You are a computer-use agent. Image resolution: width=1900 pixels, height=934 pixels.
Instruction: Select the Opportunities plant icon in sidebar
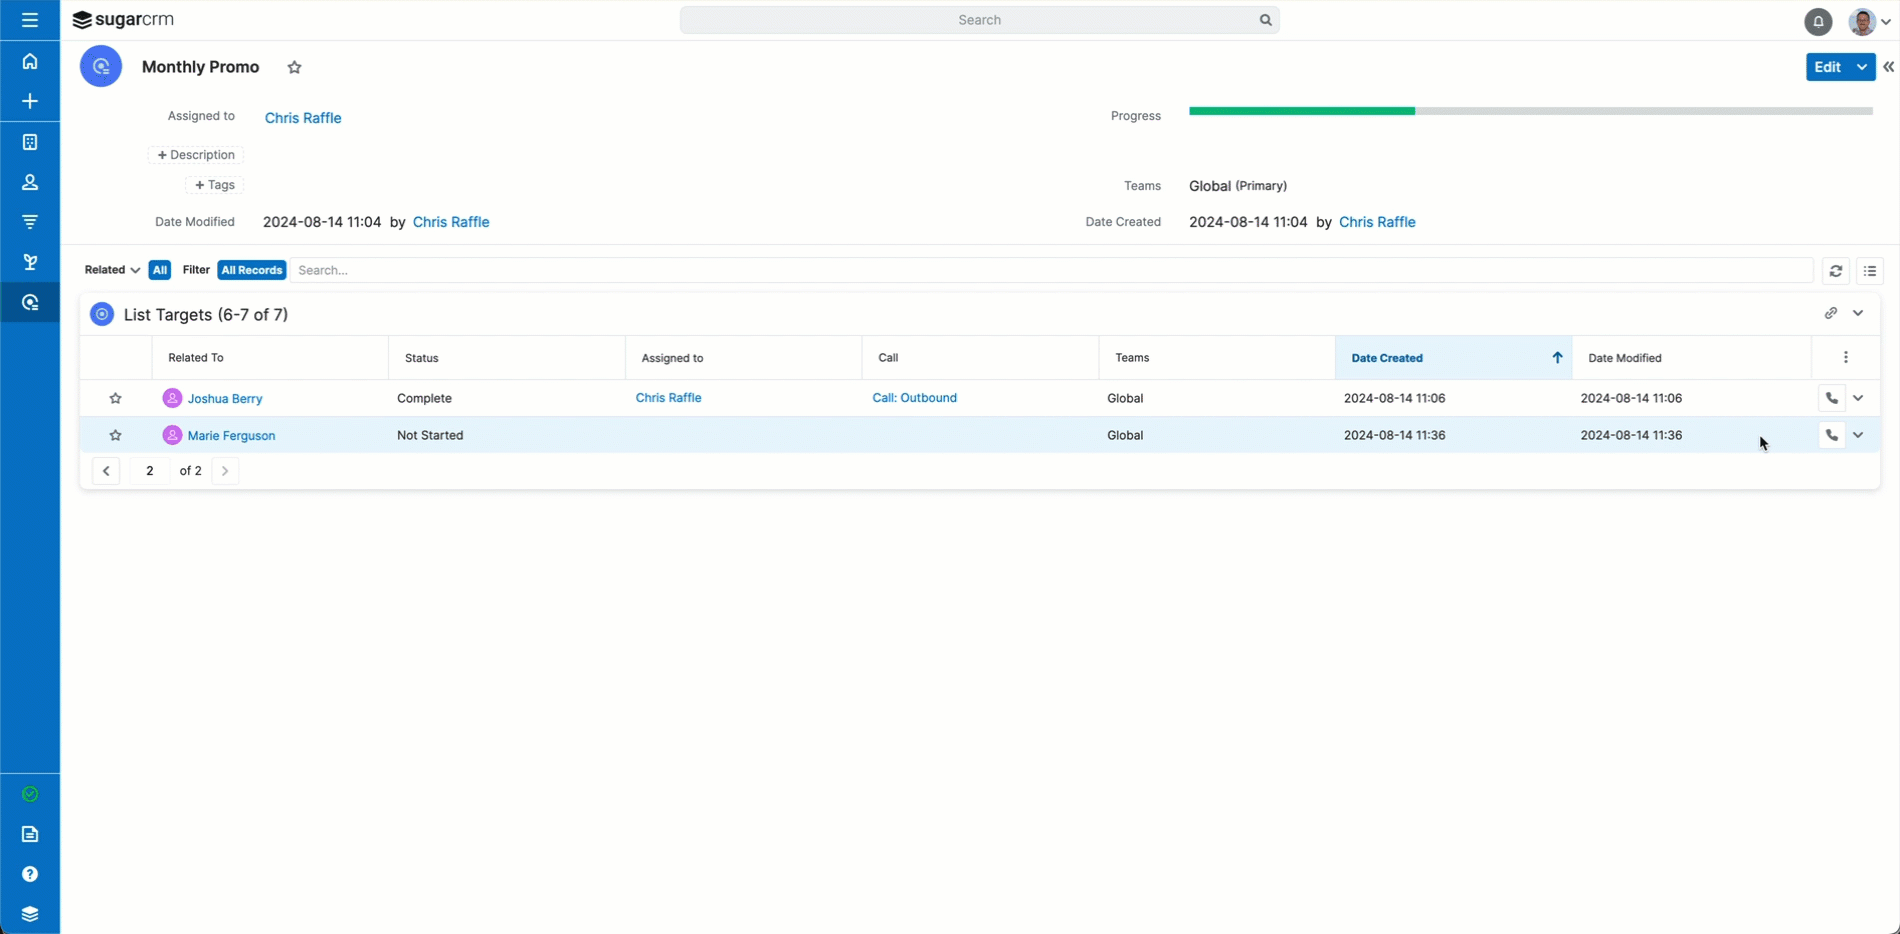click(x=30, y=261)
